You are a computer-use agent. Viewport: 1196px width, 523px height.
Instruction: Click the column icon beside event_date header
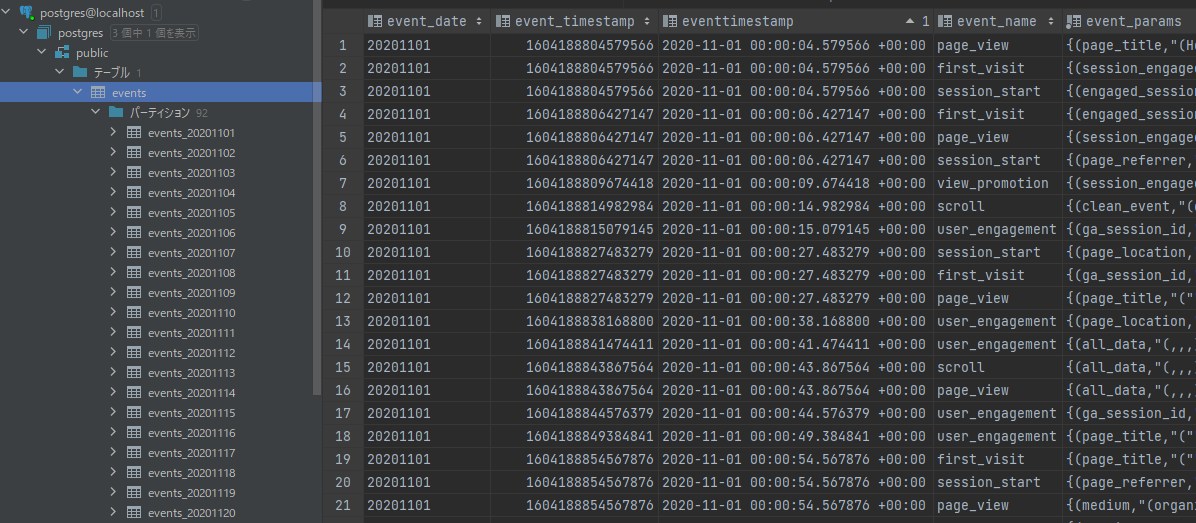[x=375, y=21]
